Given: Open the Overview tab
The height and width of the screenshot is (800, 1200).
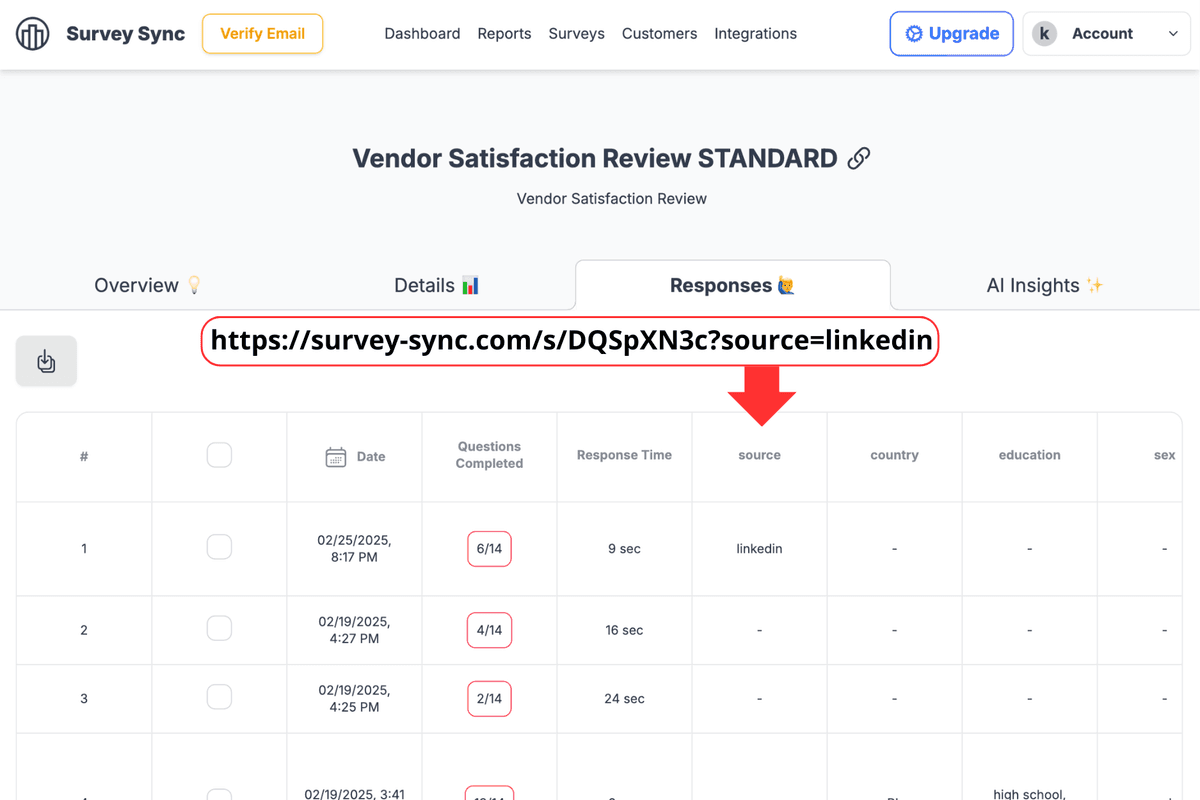Looking at the screenshot, I should 148,286.
